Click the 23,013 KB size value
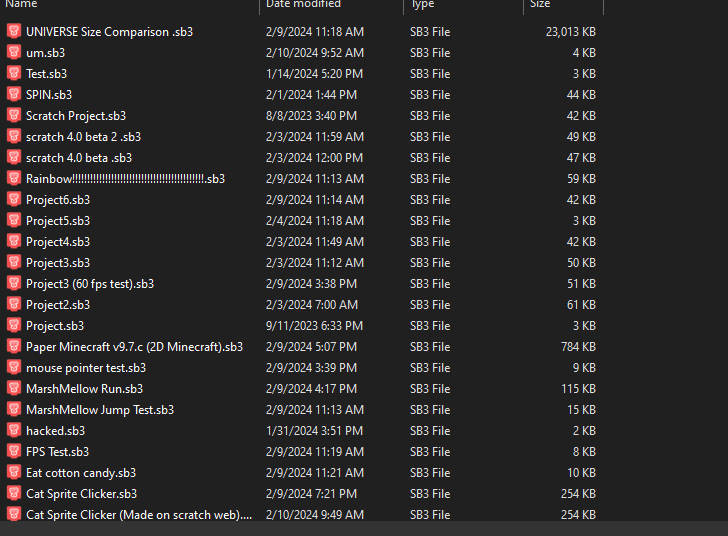Screen dimensions: 728x536 click(571, 32)
